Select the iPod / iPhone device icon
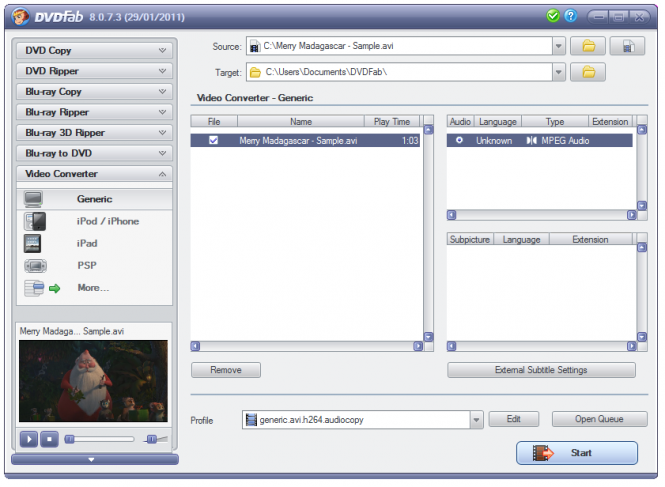665x487 pixels. 35,221
